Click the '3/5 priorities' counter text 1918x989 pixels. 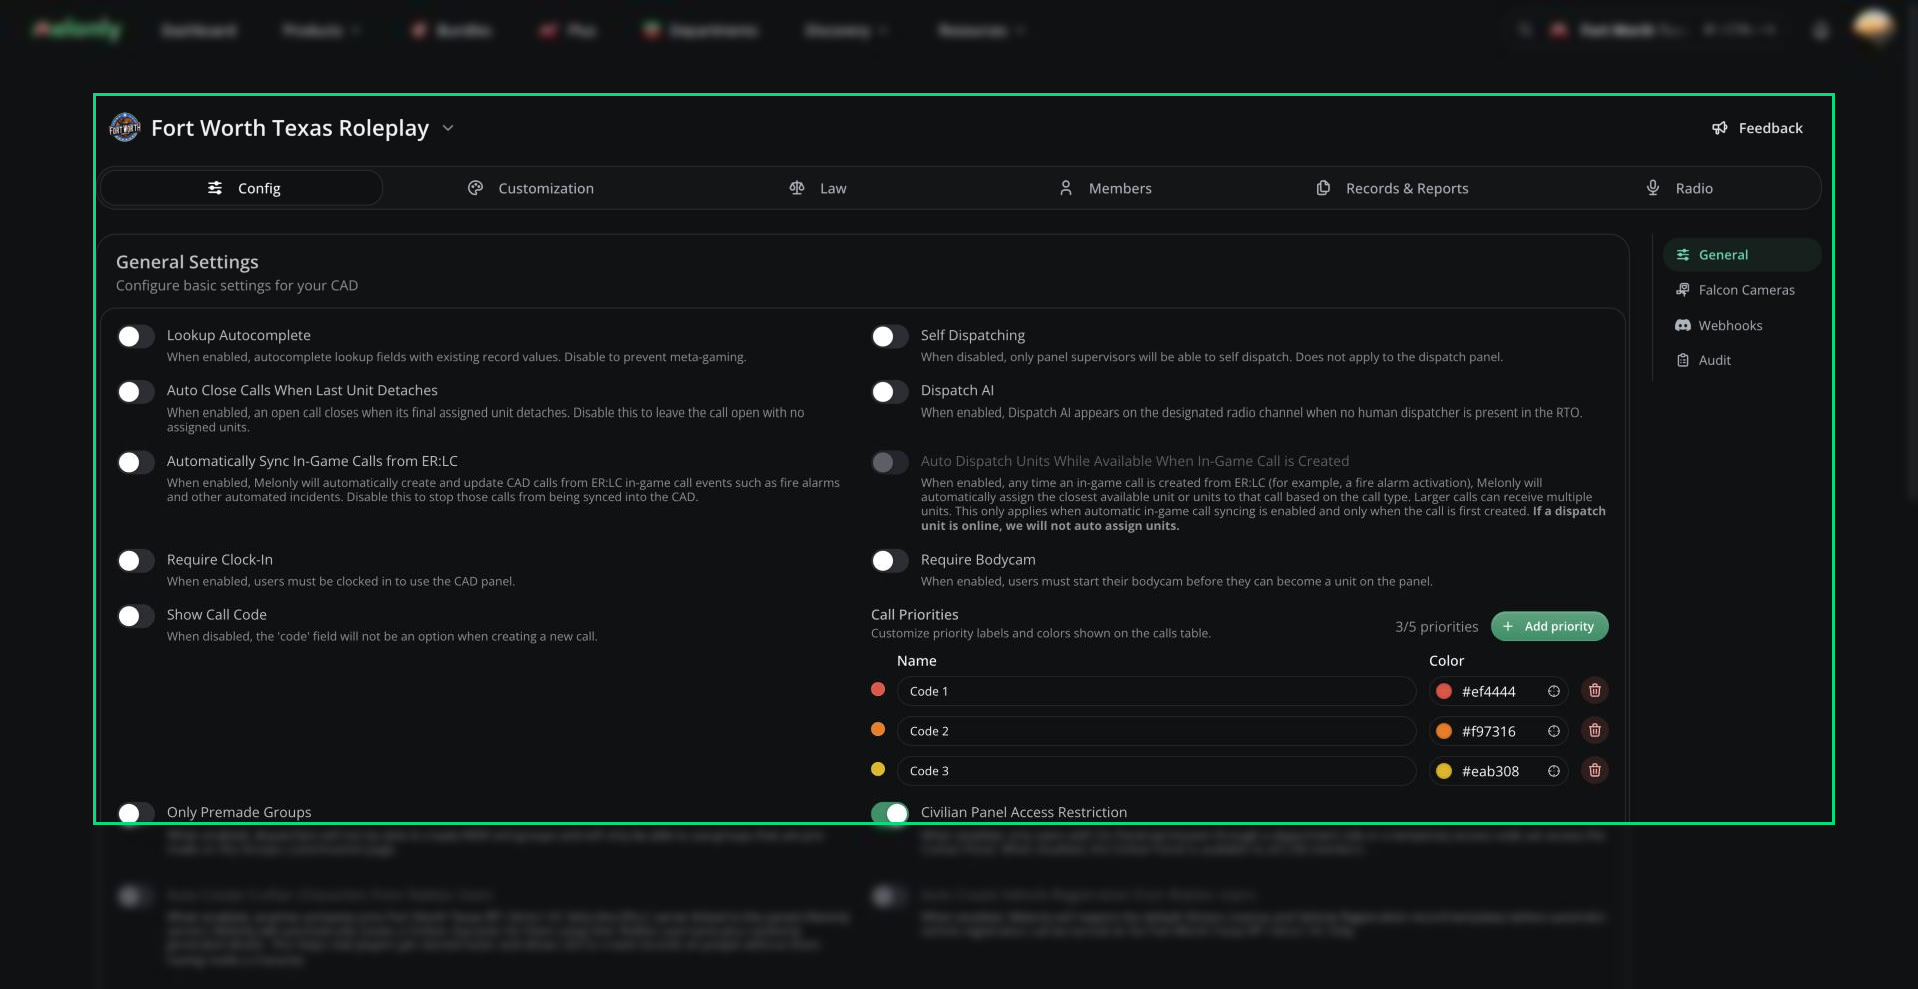tap(1436, 626)
